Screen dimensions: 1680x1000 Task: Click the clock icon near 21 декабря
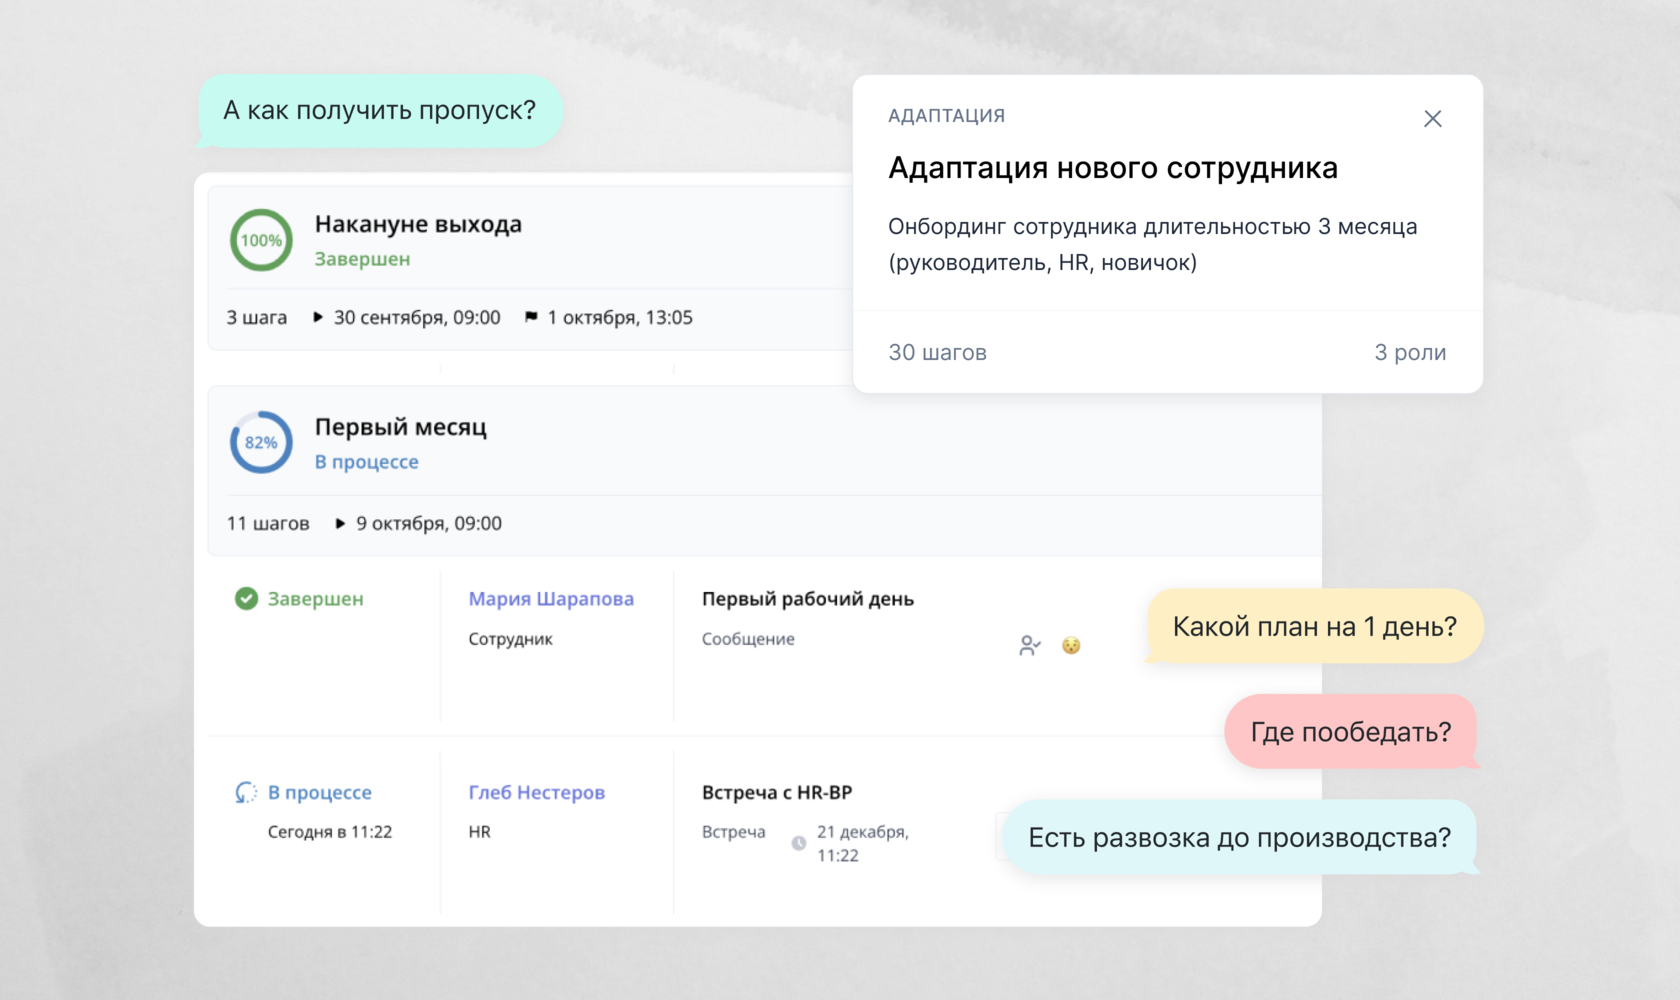tap(799, 843)
